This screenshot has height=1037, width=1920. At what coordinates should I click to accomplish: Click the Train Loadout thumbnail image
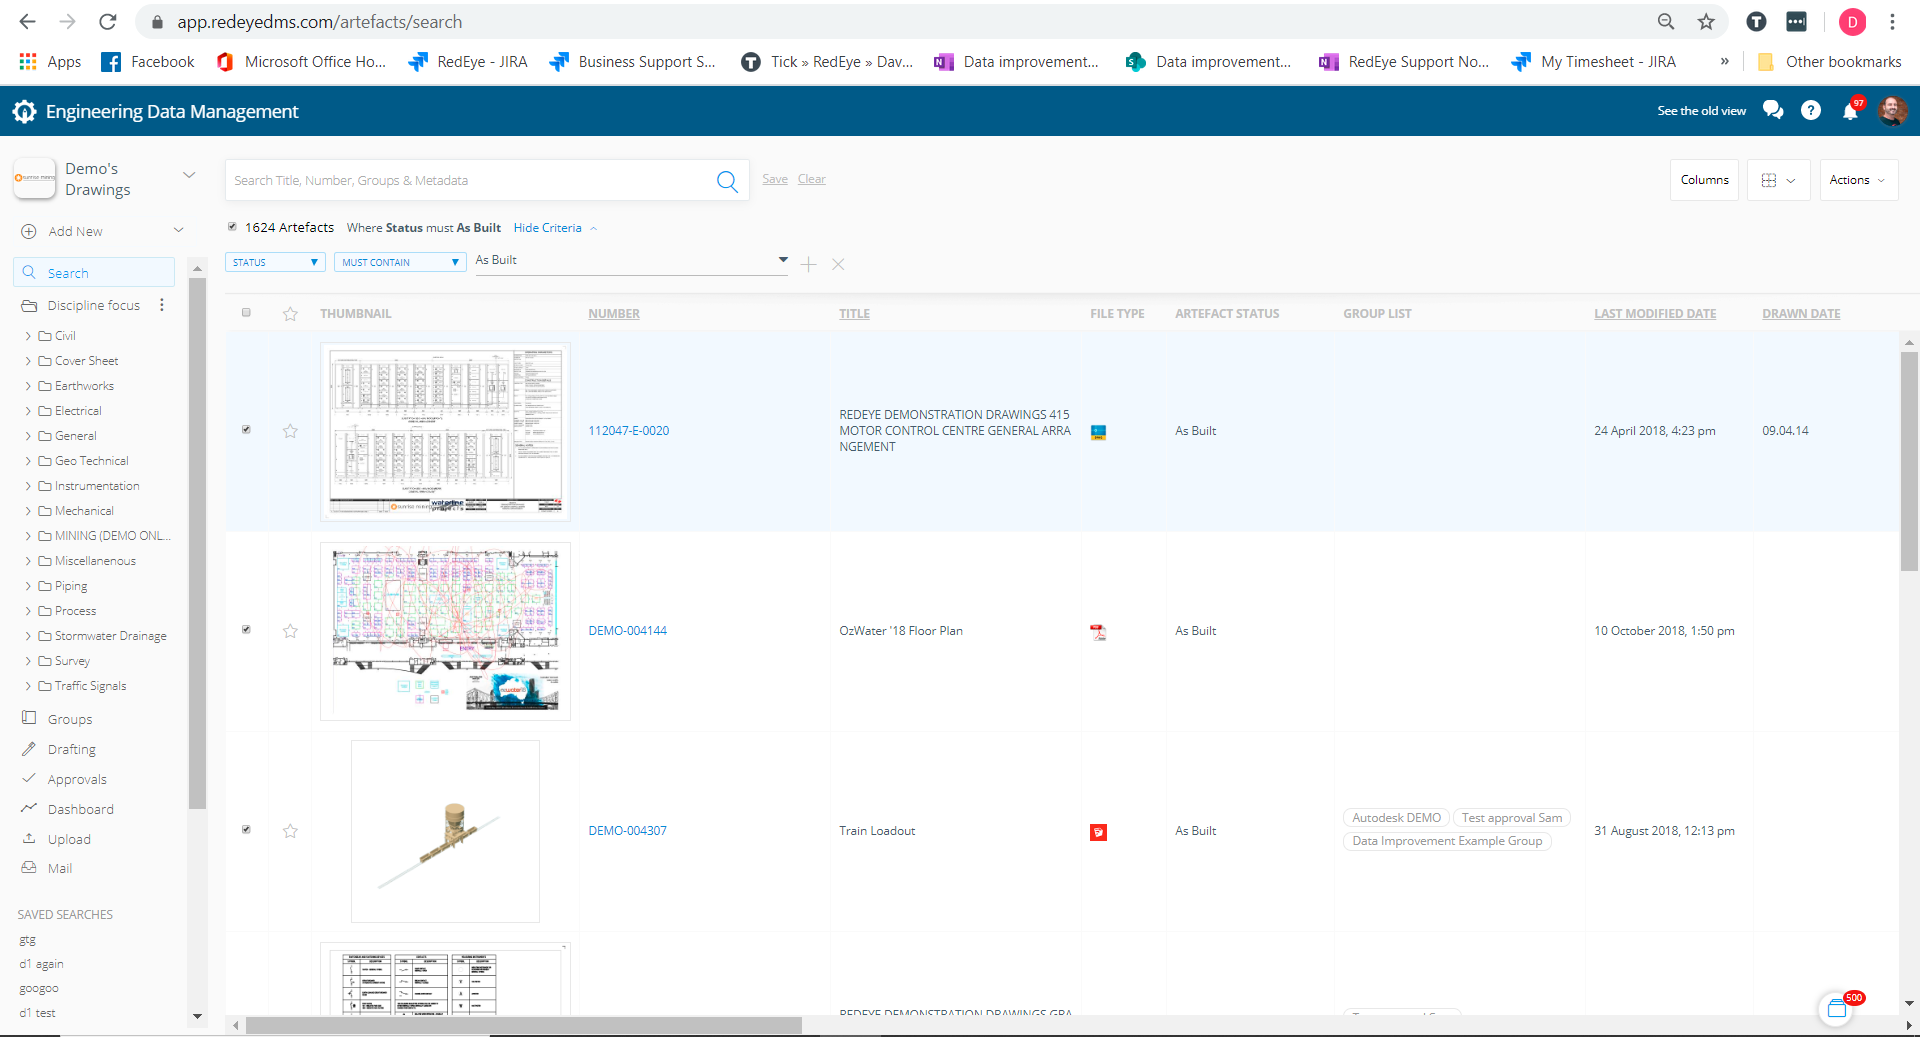point(445,831)
